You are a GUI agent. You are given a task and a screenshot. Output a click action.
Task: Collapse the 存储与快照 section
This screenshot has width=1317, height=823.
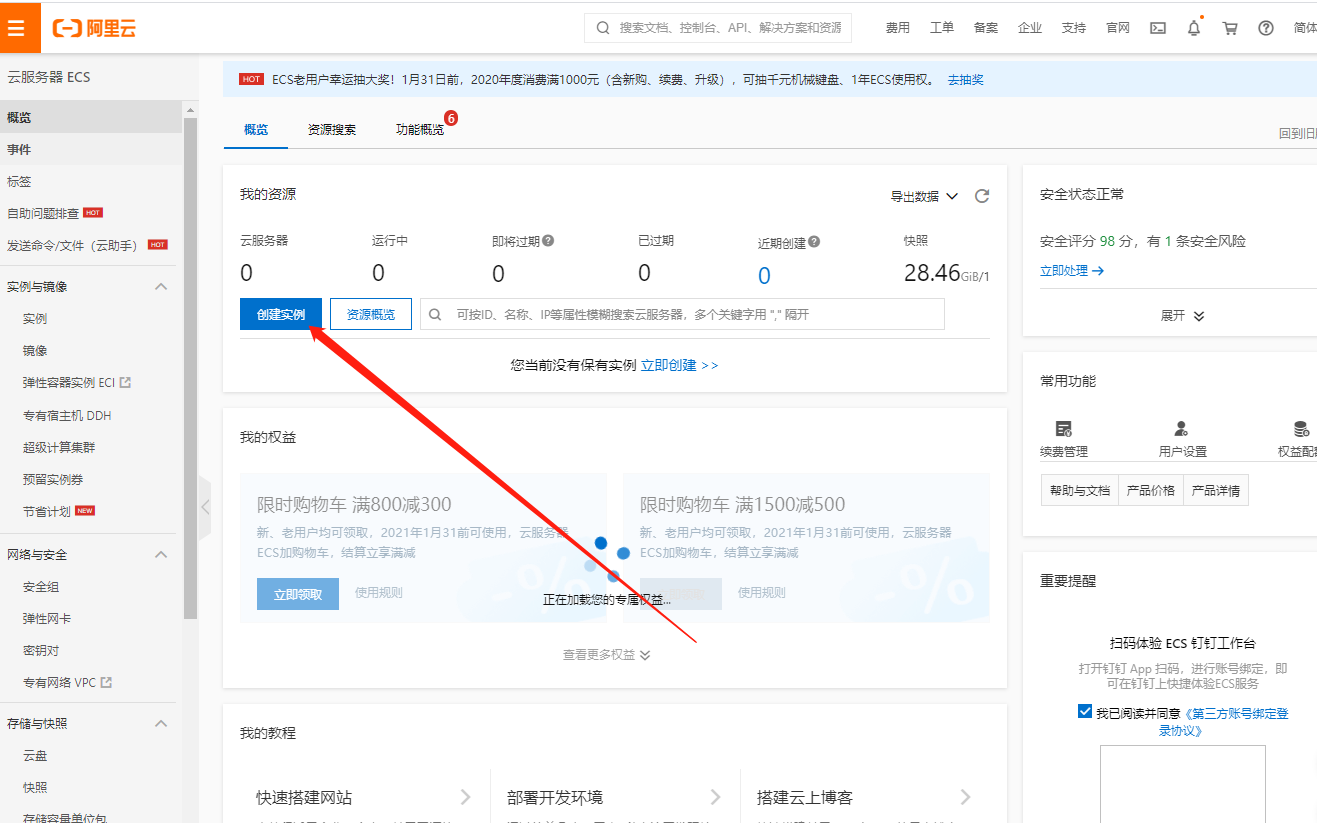[x=161, y=723]
